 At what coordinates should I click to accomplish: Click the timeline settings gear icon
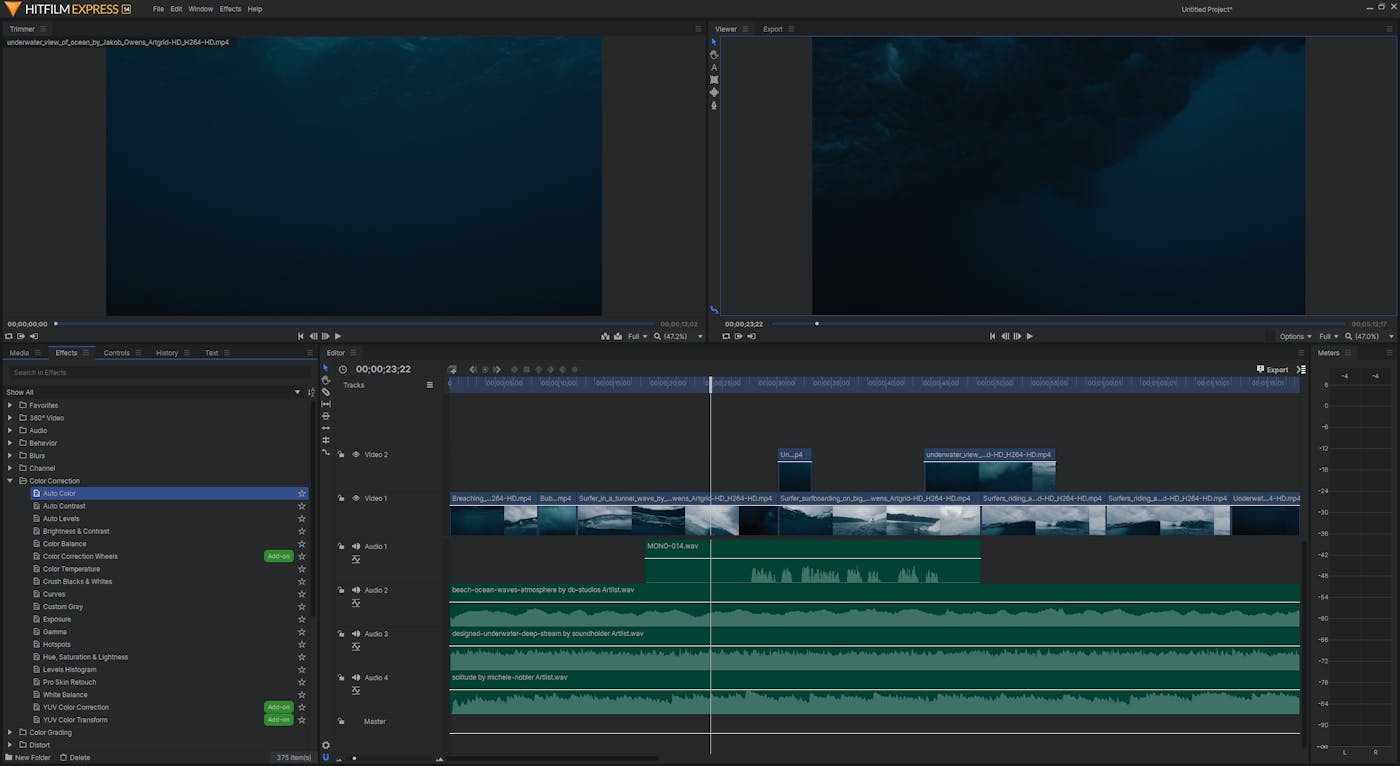pos(326,745)
